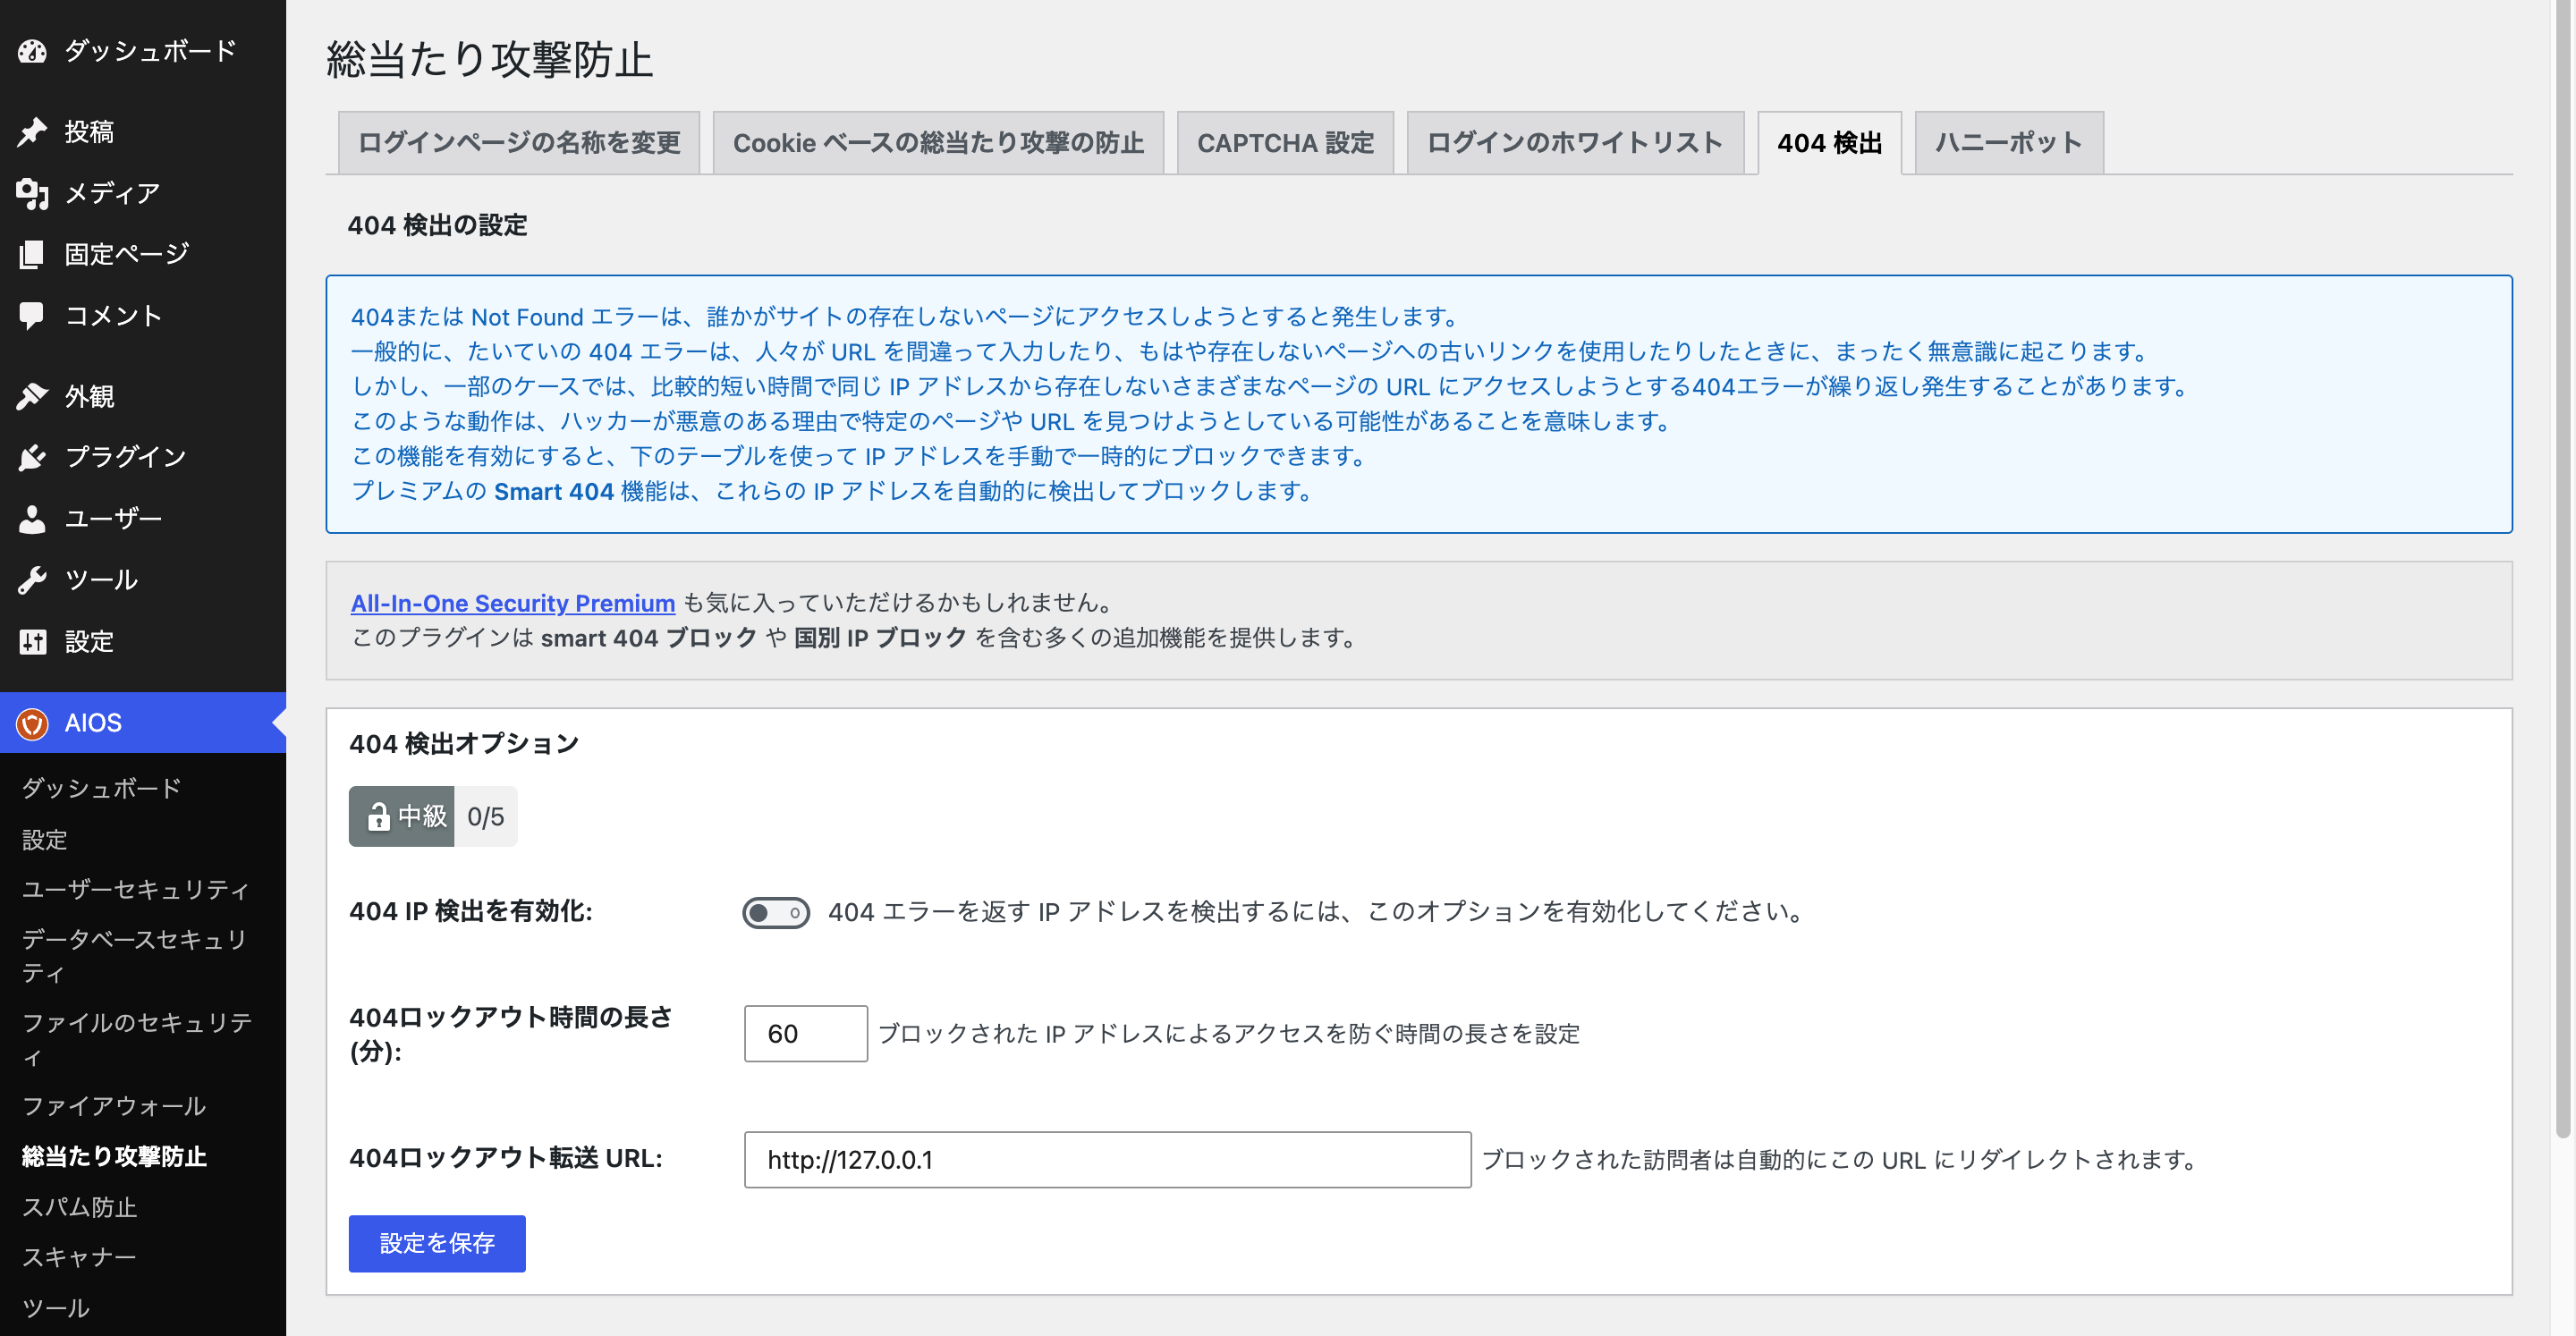Screen dimensions: 2576x1336
Task: Open ファイルのセキュリティ submenu item
Action: 138,1039
